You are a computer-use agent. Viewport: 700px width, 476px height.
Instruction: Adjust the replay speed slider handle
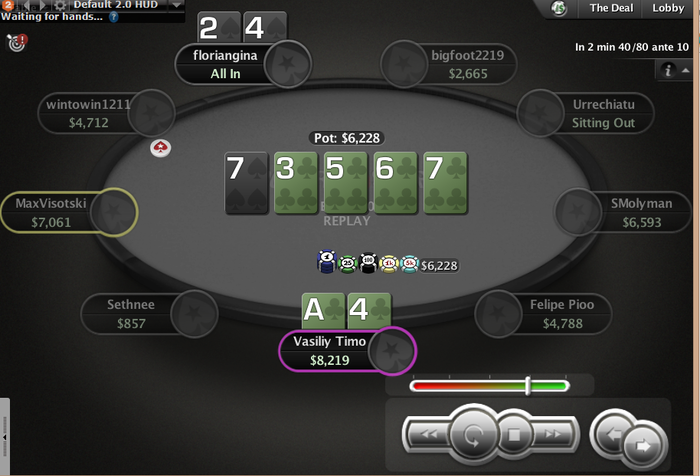pyautogui.click(x=528, y=385)
